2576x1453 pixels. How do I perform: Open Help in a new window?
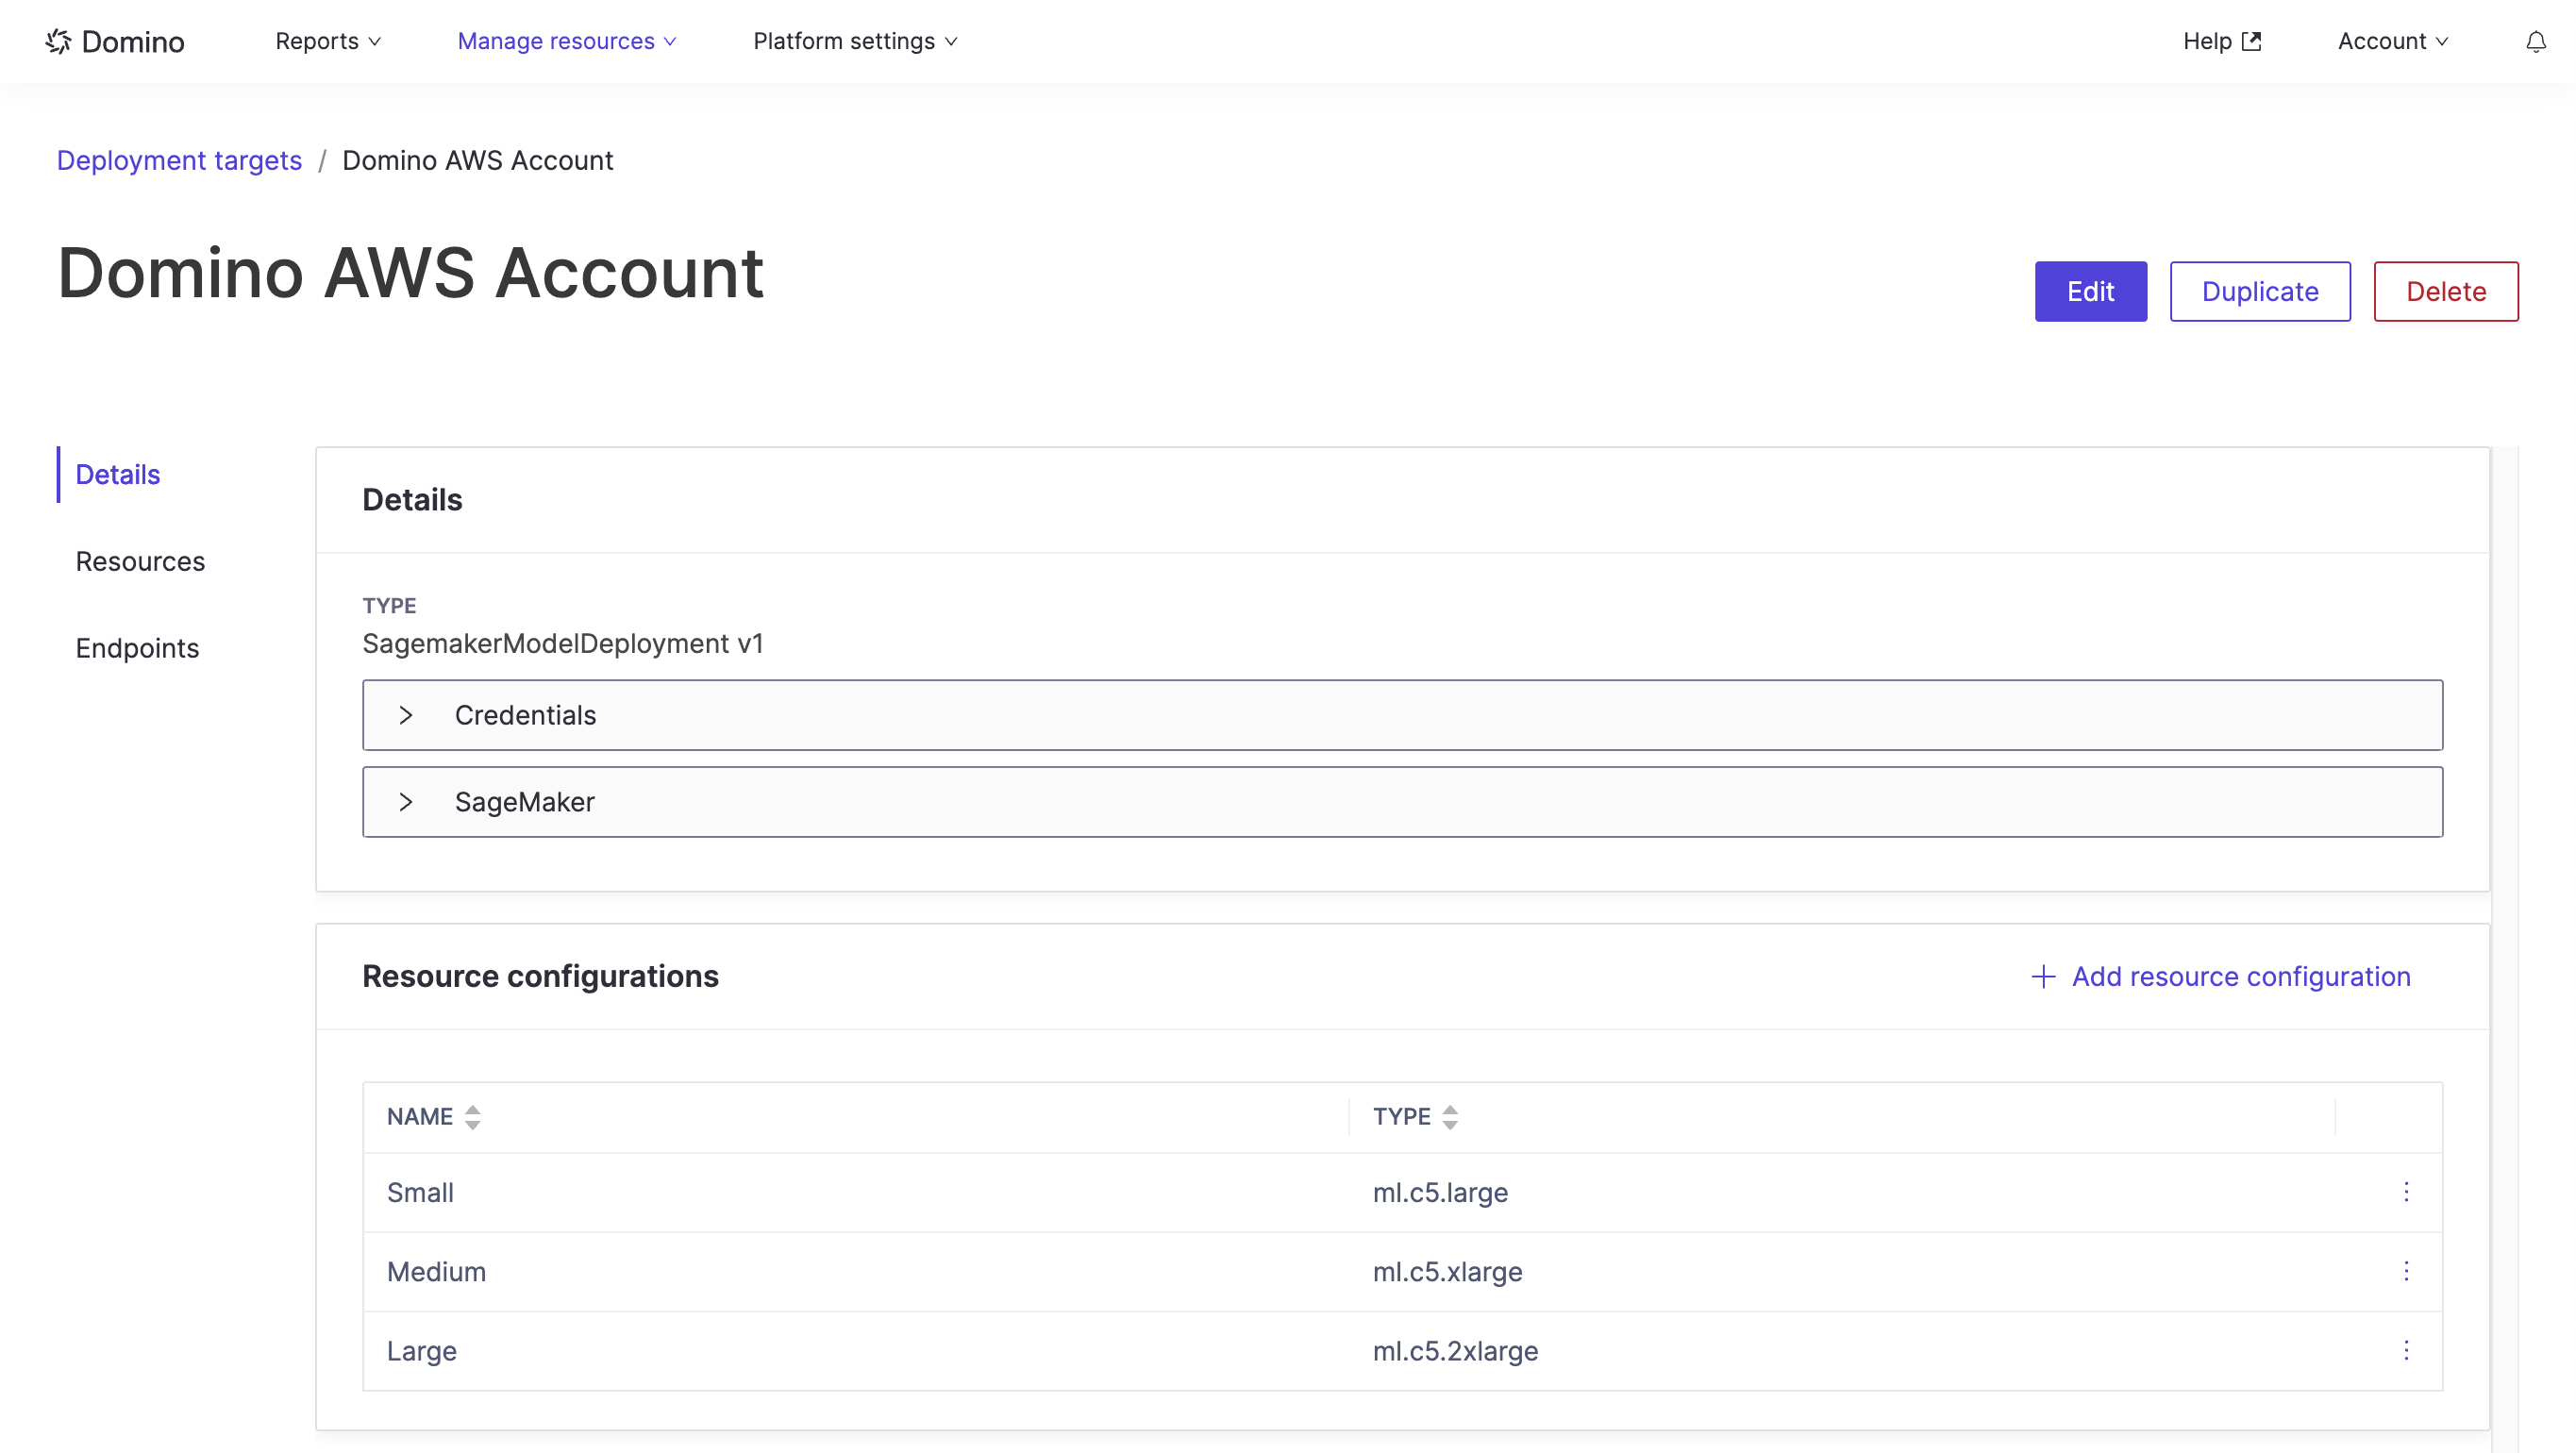pyautogui.click(x=2222, y=41)
